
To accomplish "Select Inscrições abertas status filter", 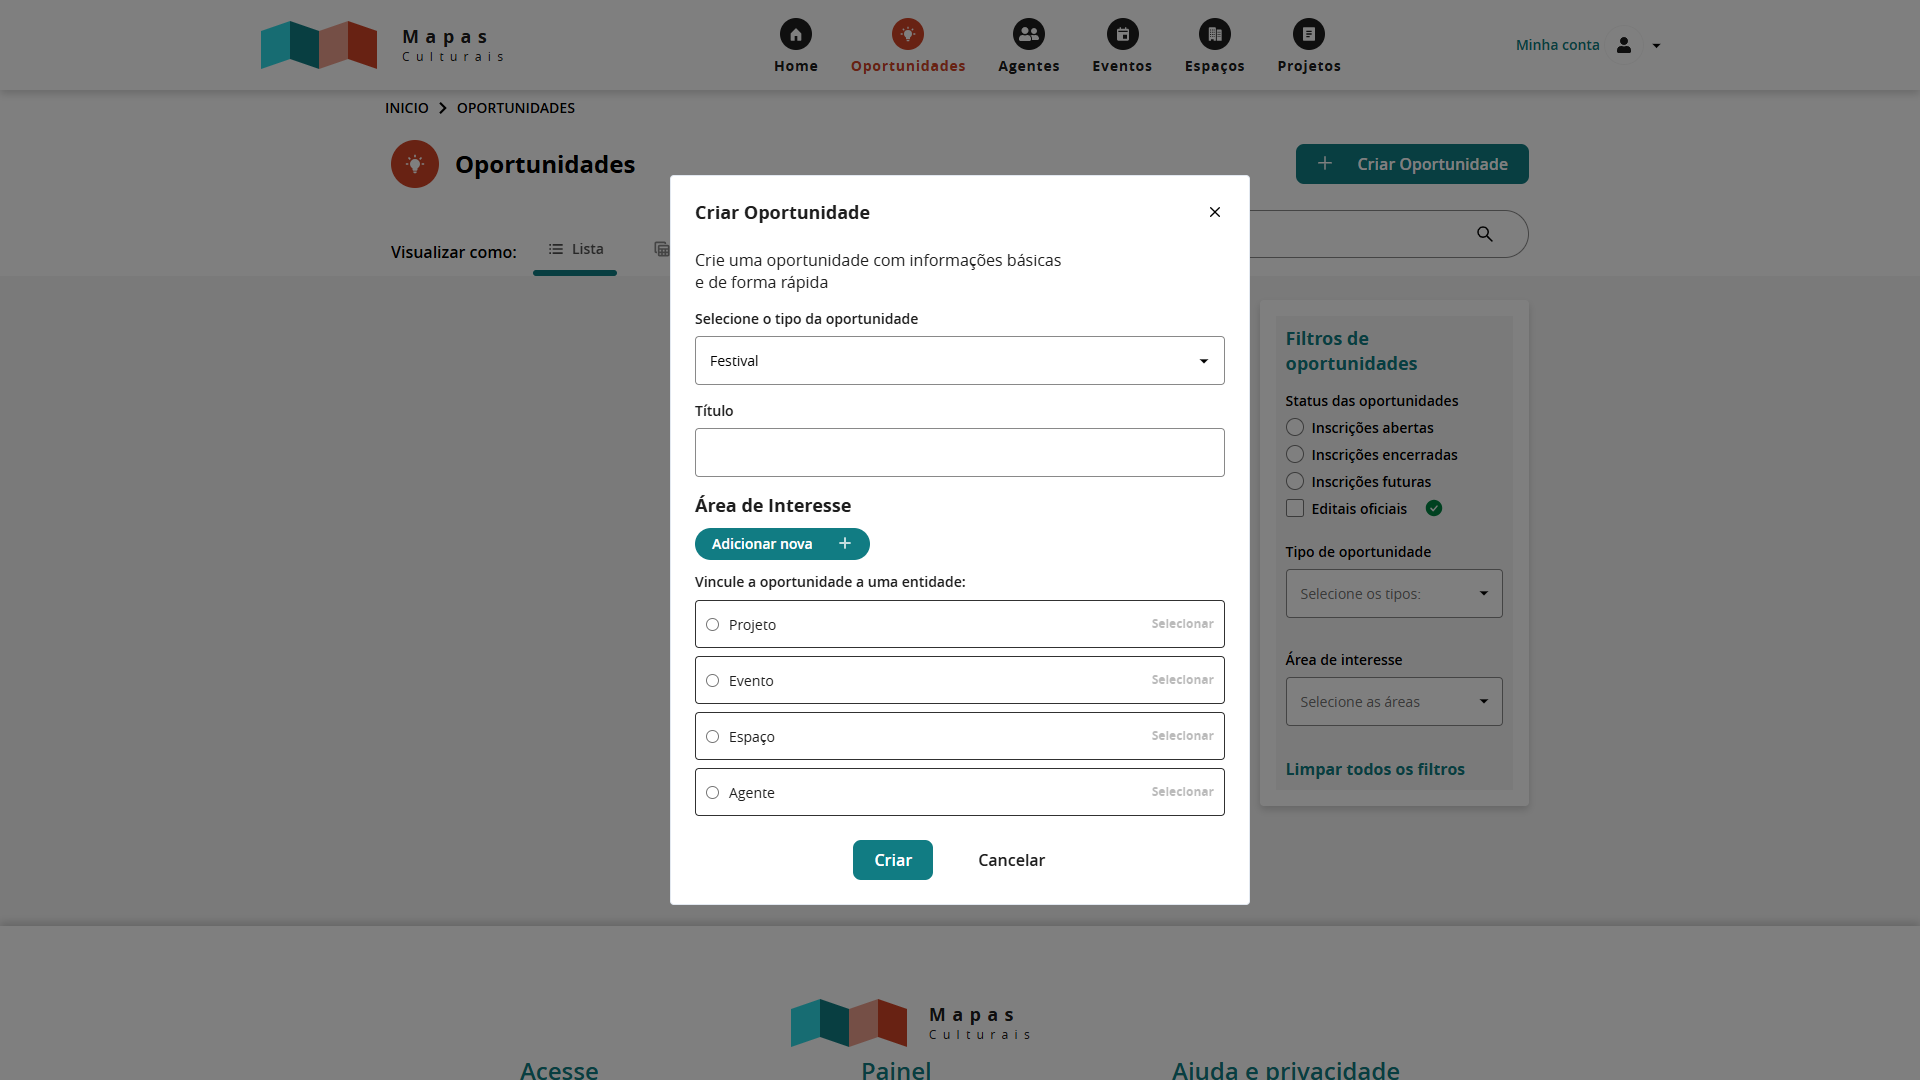I will [x=1295, y=428].
